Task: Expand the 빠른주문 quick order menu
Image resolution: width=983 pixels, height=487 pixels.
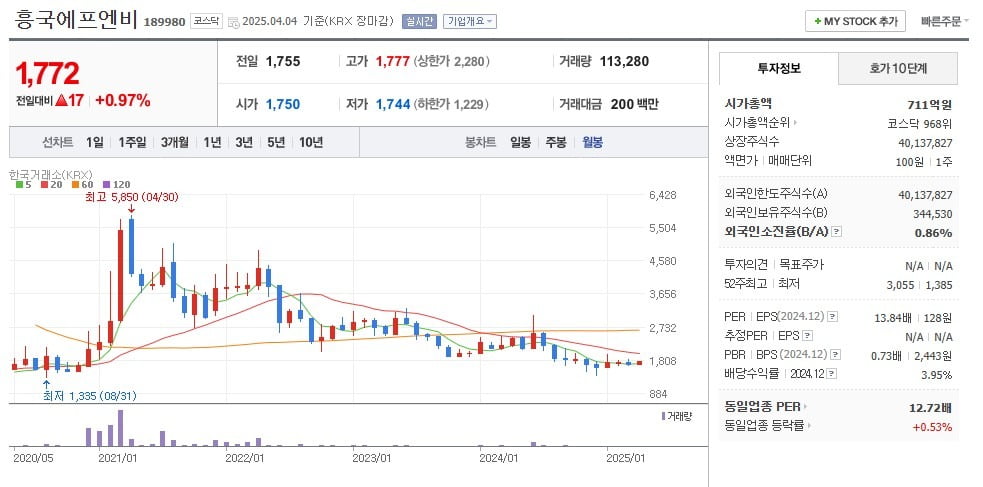Action: [944, 21]
